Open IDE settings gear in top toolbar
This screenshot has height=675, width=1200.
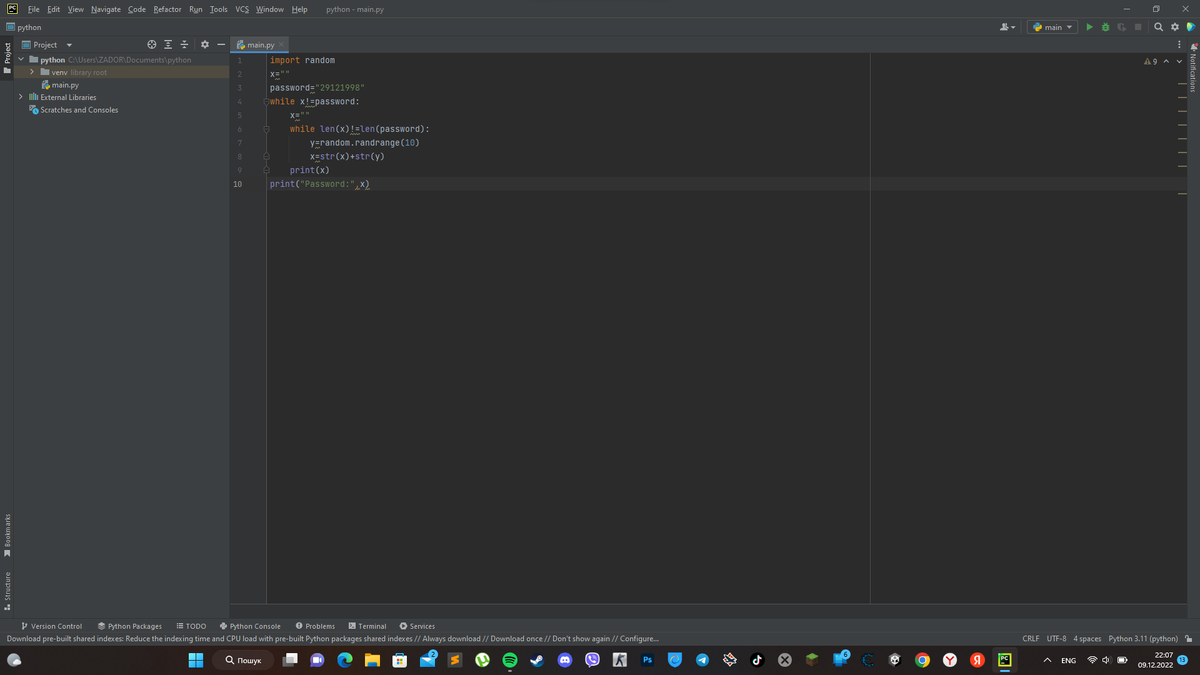coord(1174,27)
